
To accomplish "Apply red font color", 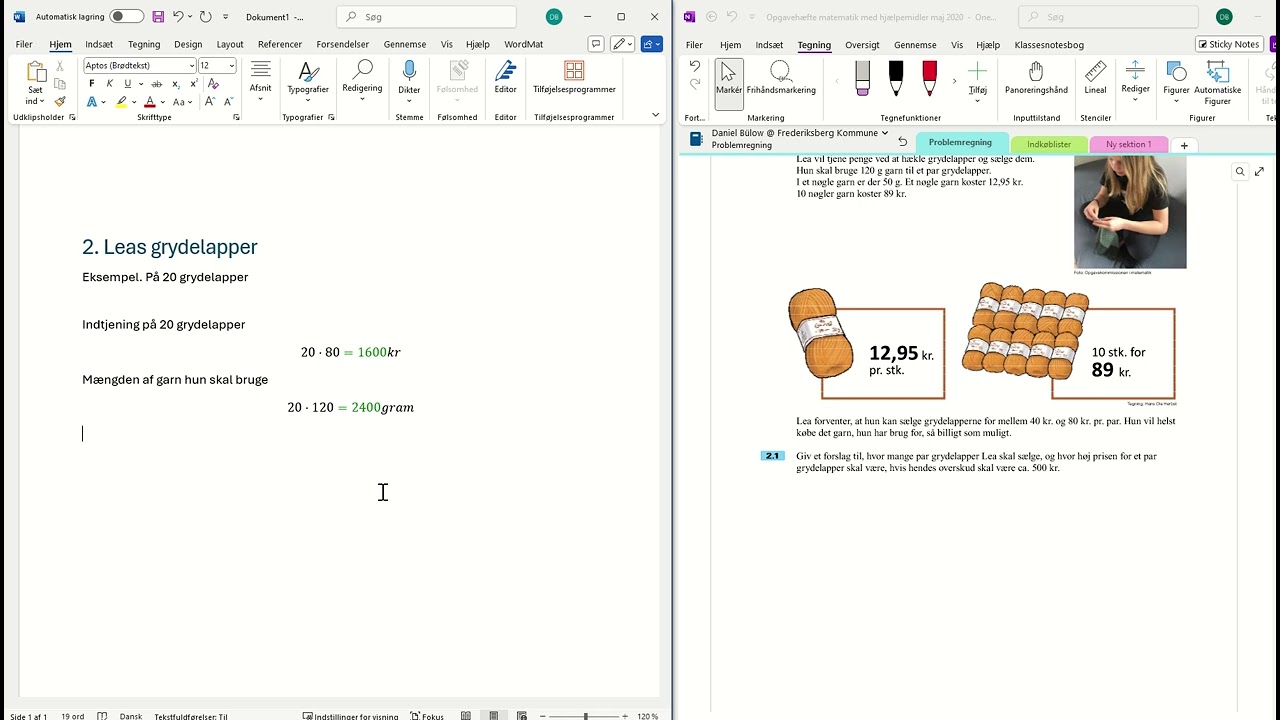I will pyautogui.click(x=149, y=102).
